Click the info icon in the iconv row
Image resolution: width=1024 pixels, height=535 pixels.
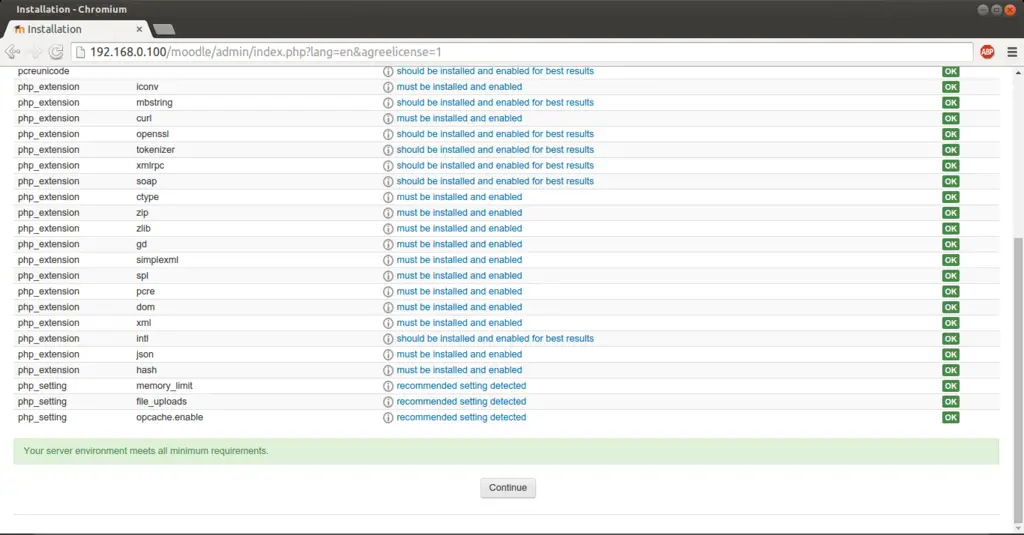click(388, 87)
